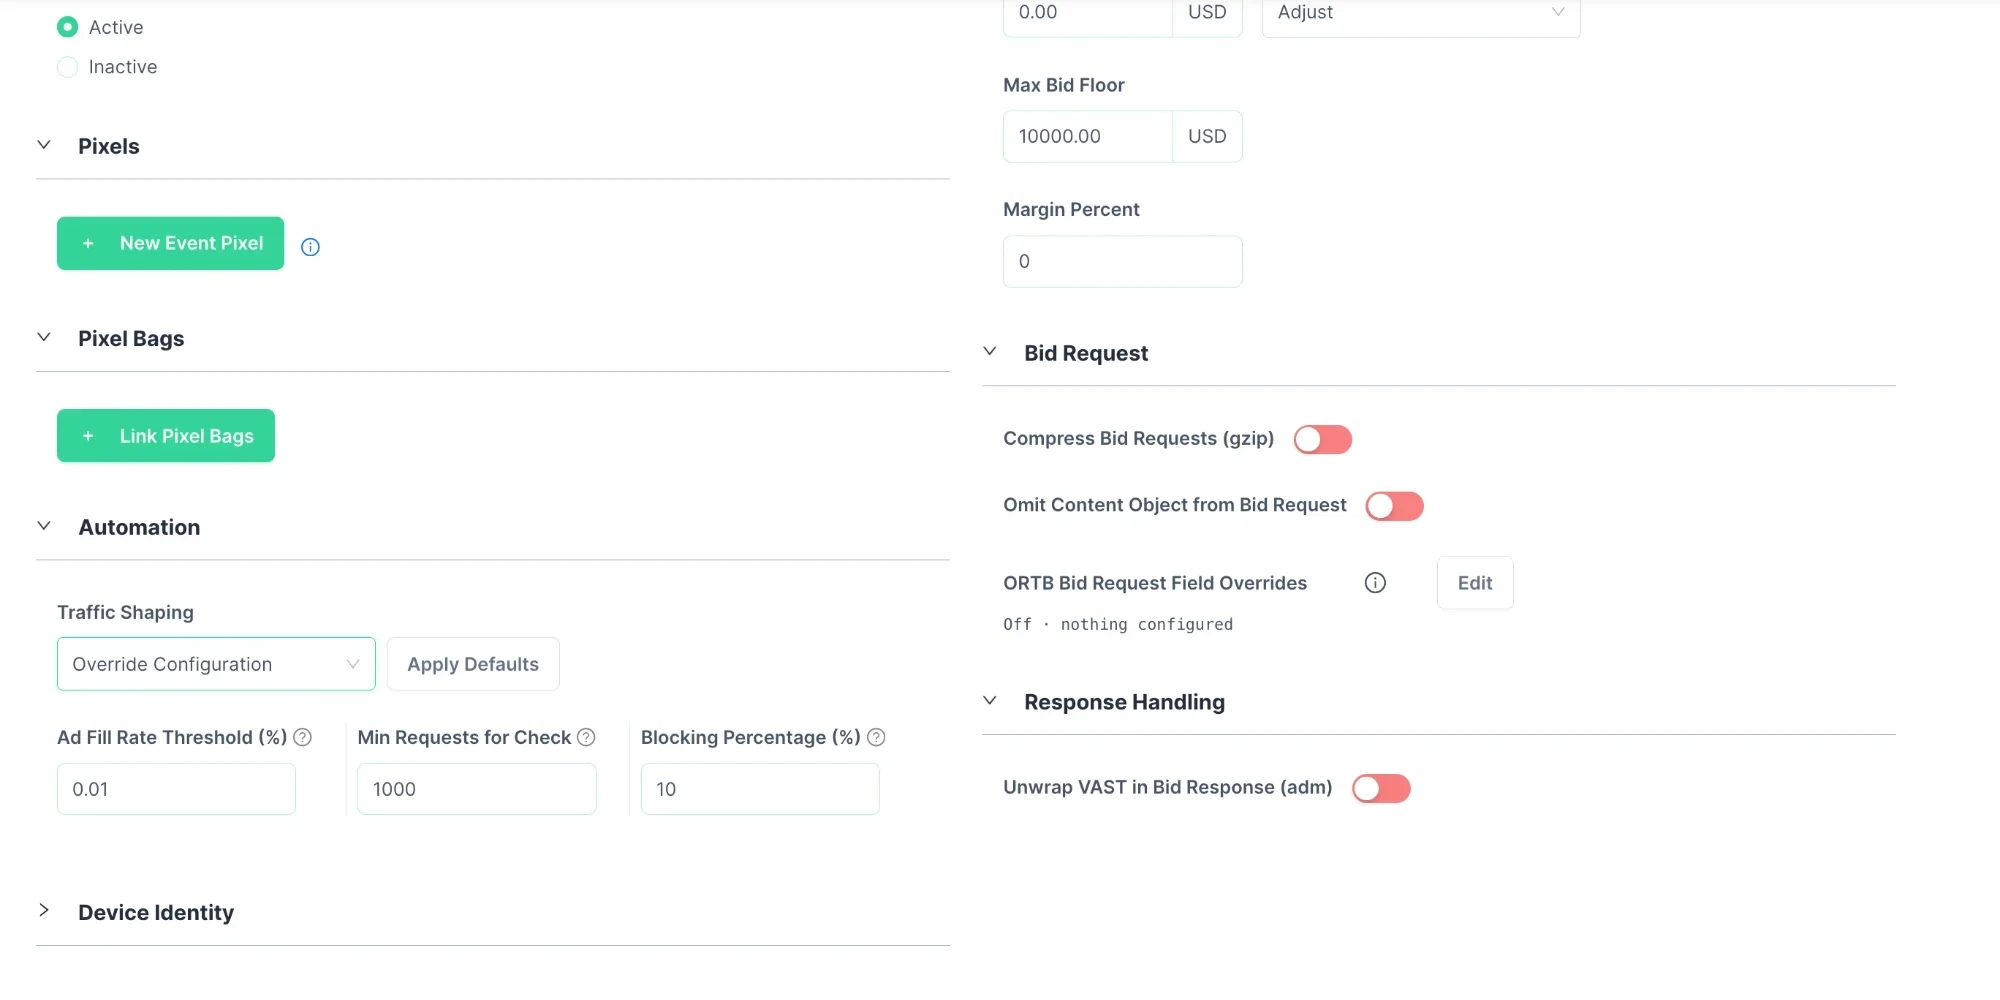Image resolution: width=2000 pixels, height=1000 pixels.
Task: Focus the Blocking Percentage field
Action: tap(760, 789)
